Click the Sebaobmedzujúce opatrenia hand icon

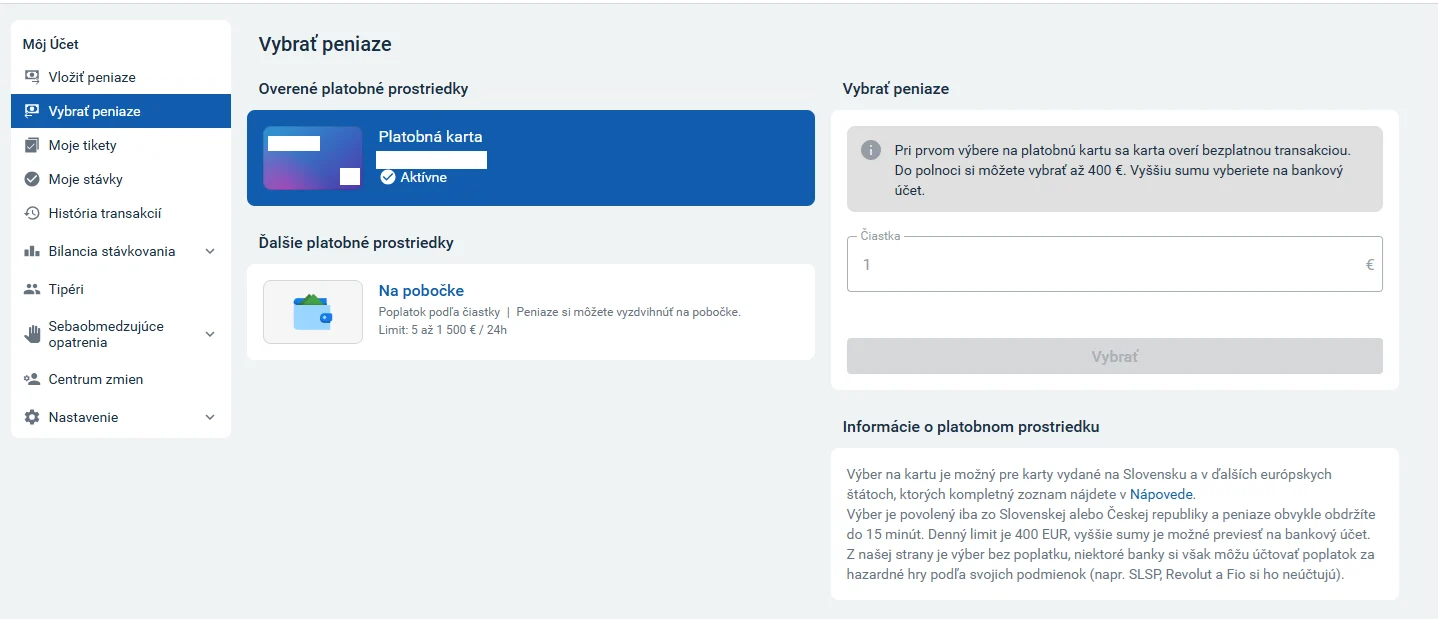click(x=31, y=334)
